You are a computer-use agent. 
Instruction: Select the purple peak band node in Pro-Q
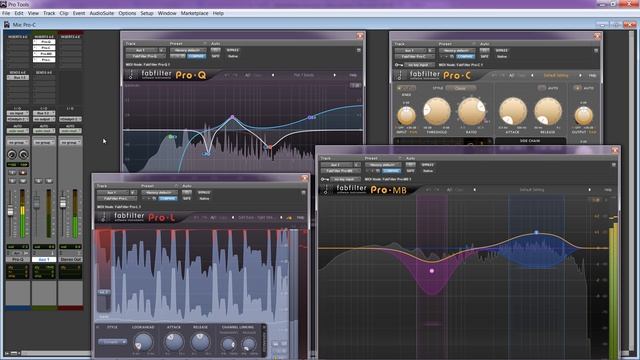[232, 117]
